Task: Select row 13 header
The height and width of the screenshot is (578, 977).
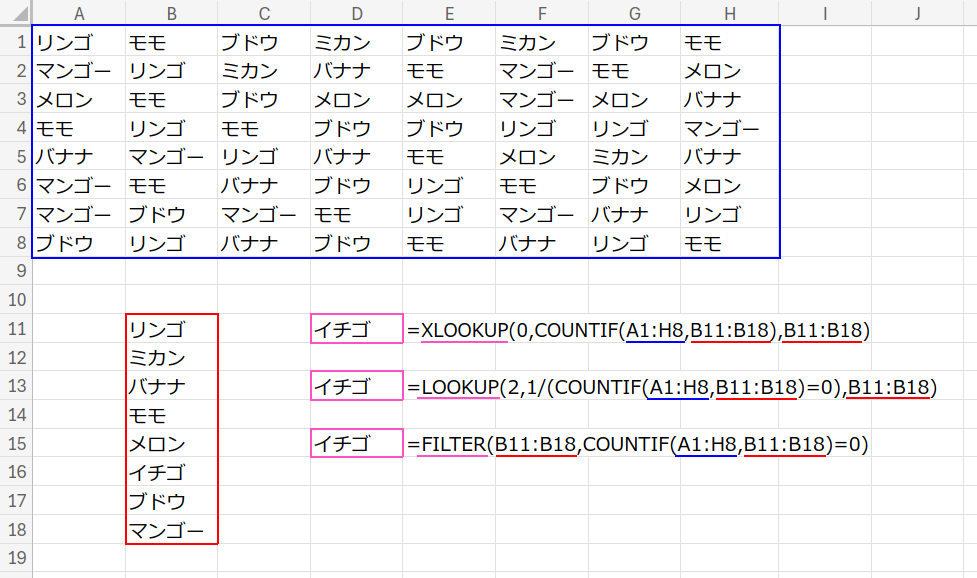Action: 16,386
